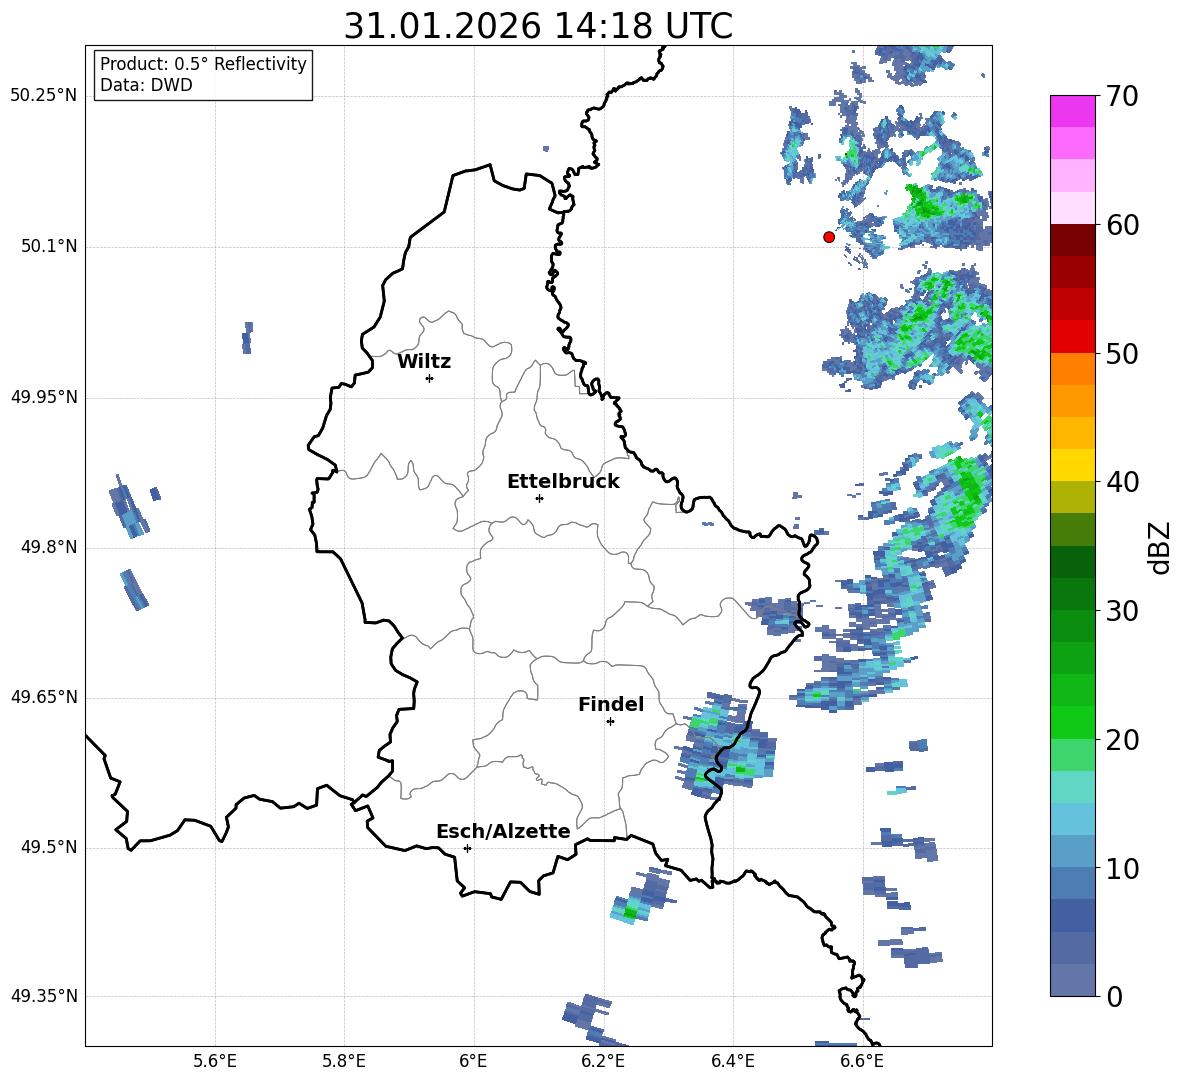
Task: Click the yellow colorbar segment at 40 dBZ
Action: pyautogui.click(x=1072, y=465)
